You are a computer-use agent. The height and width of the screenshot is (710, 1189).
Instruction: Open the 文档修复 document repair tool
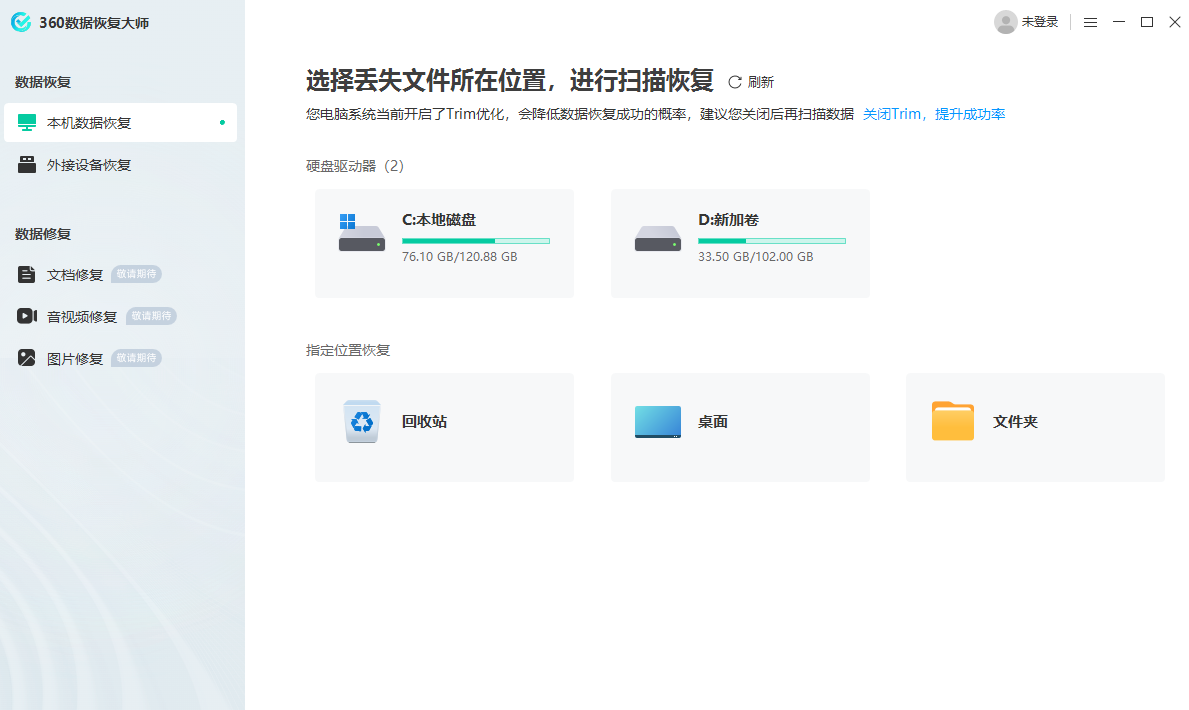point(75,273)
